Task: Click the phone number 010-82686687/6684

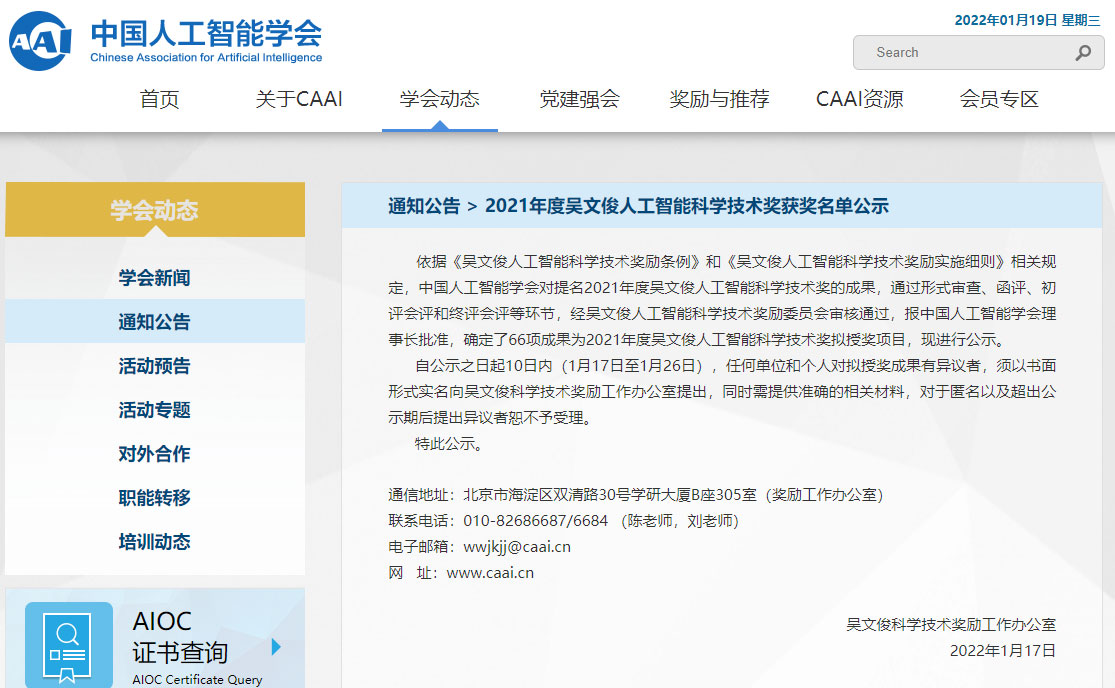Action: tap(535, 521)
